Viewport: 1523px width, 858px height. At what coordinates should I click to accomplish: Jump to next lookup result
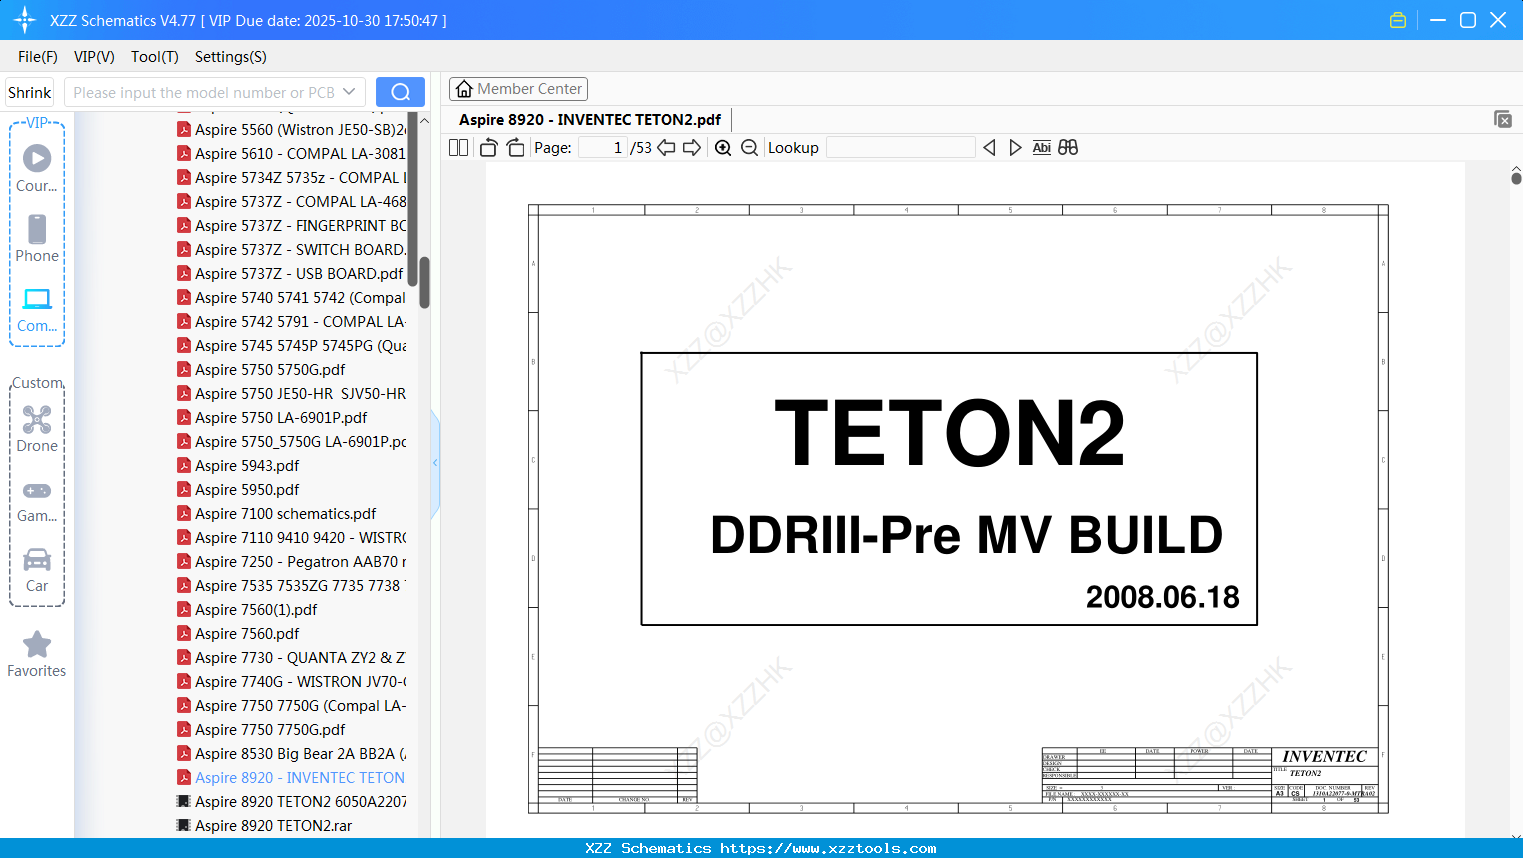[x=1015, y=147]
